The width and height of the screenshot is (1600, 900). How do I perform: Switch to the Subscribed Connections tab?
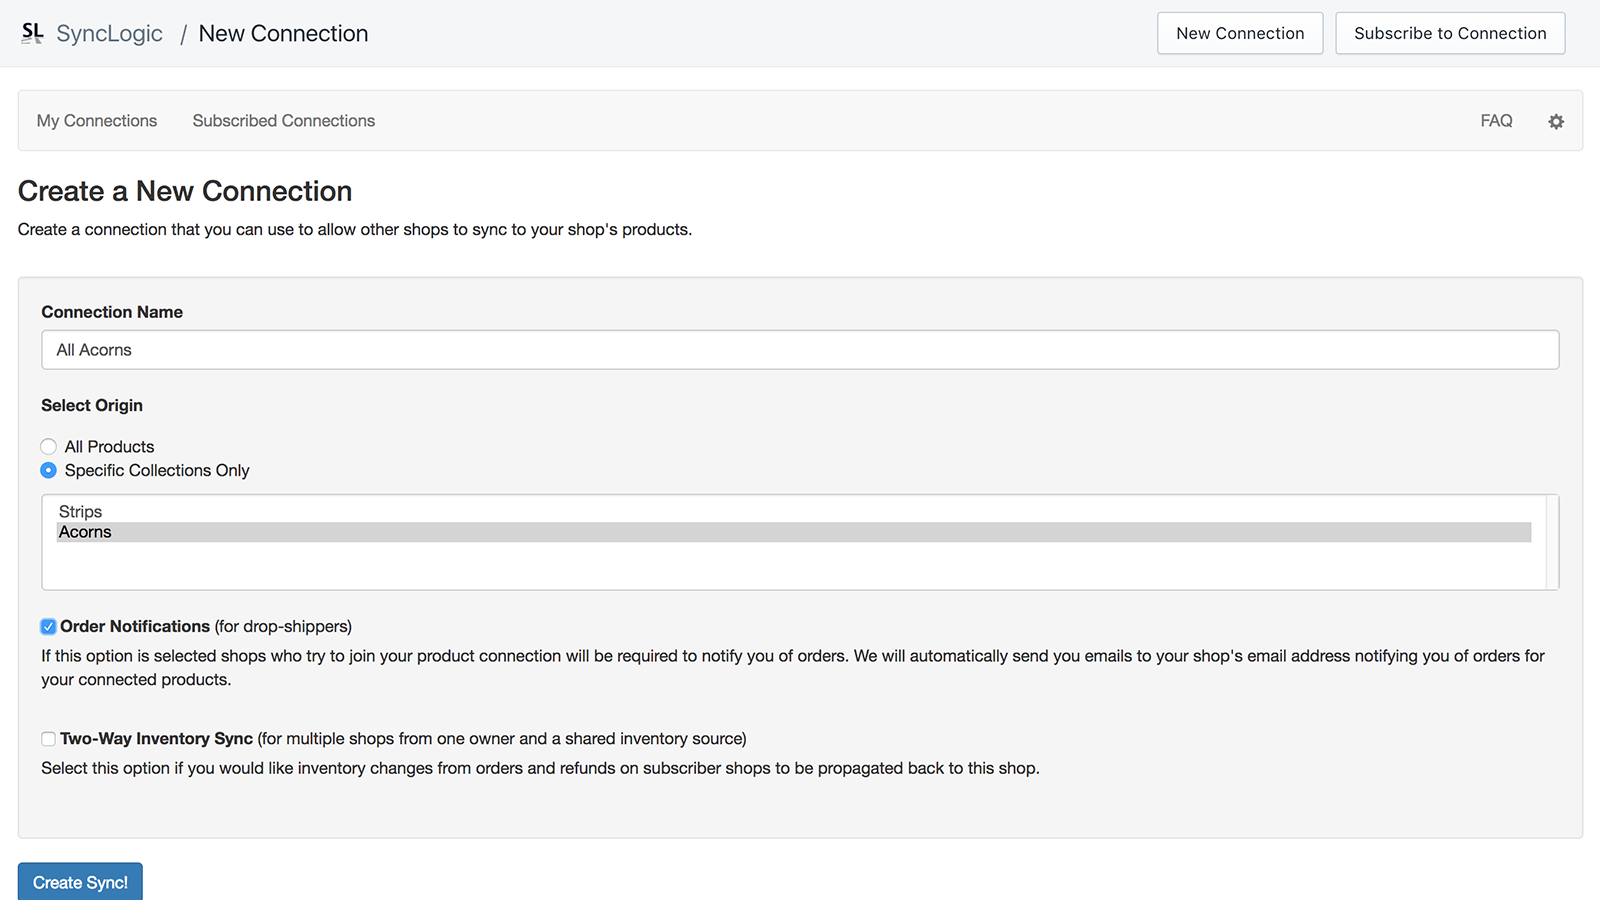point(284,121)
